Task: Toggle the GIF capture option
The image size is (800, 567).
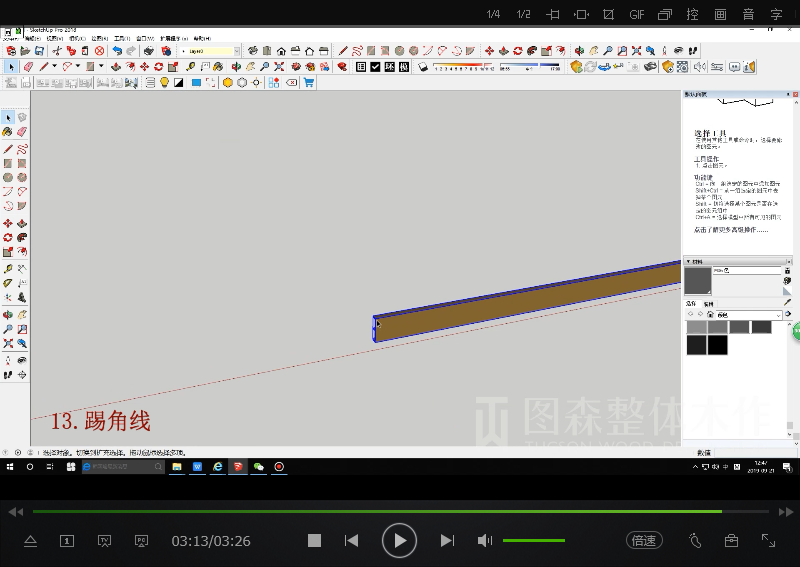Action: coord(637,14)
